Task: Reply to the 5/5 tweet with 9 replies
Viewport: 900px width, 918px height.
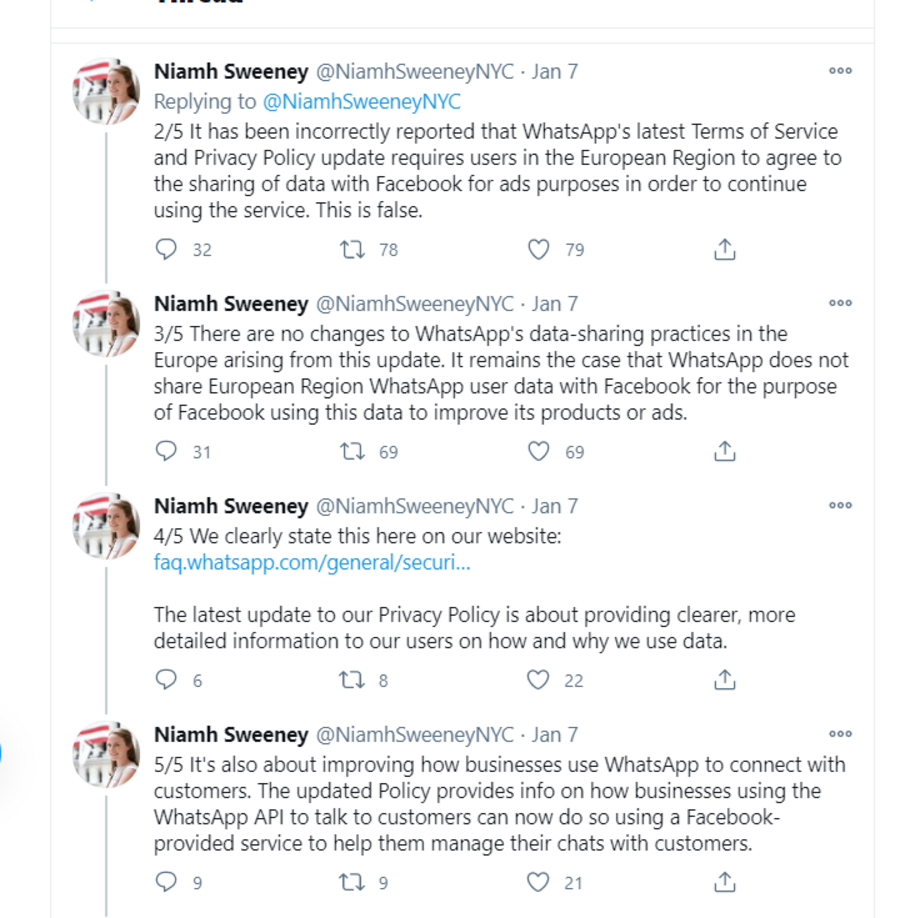Action: (166, 882)
